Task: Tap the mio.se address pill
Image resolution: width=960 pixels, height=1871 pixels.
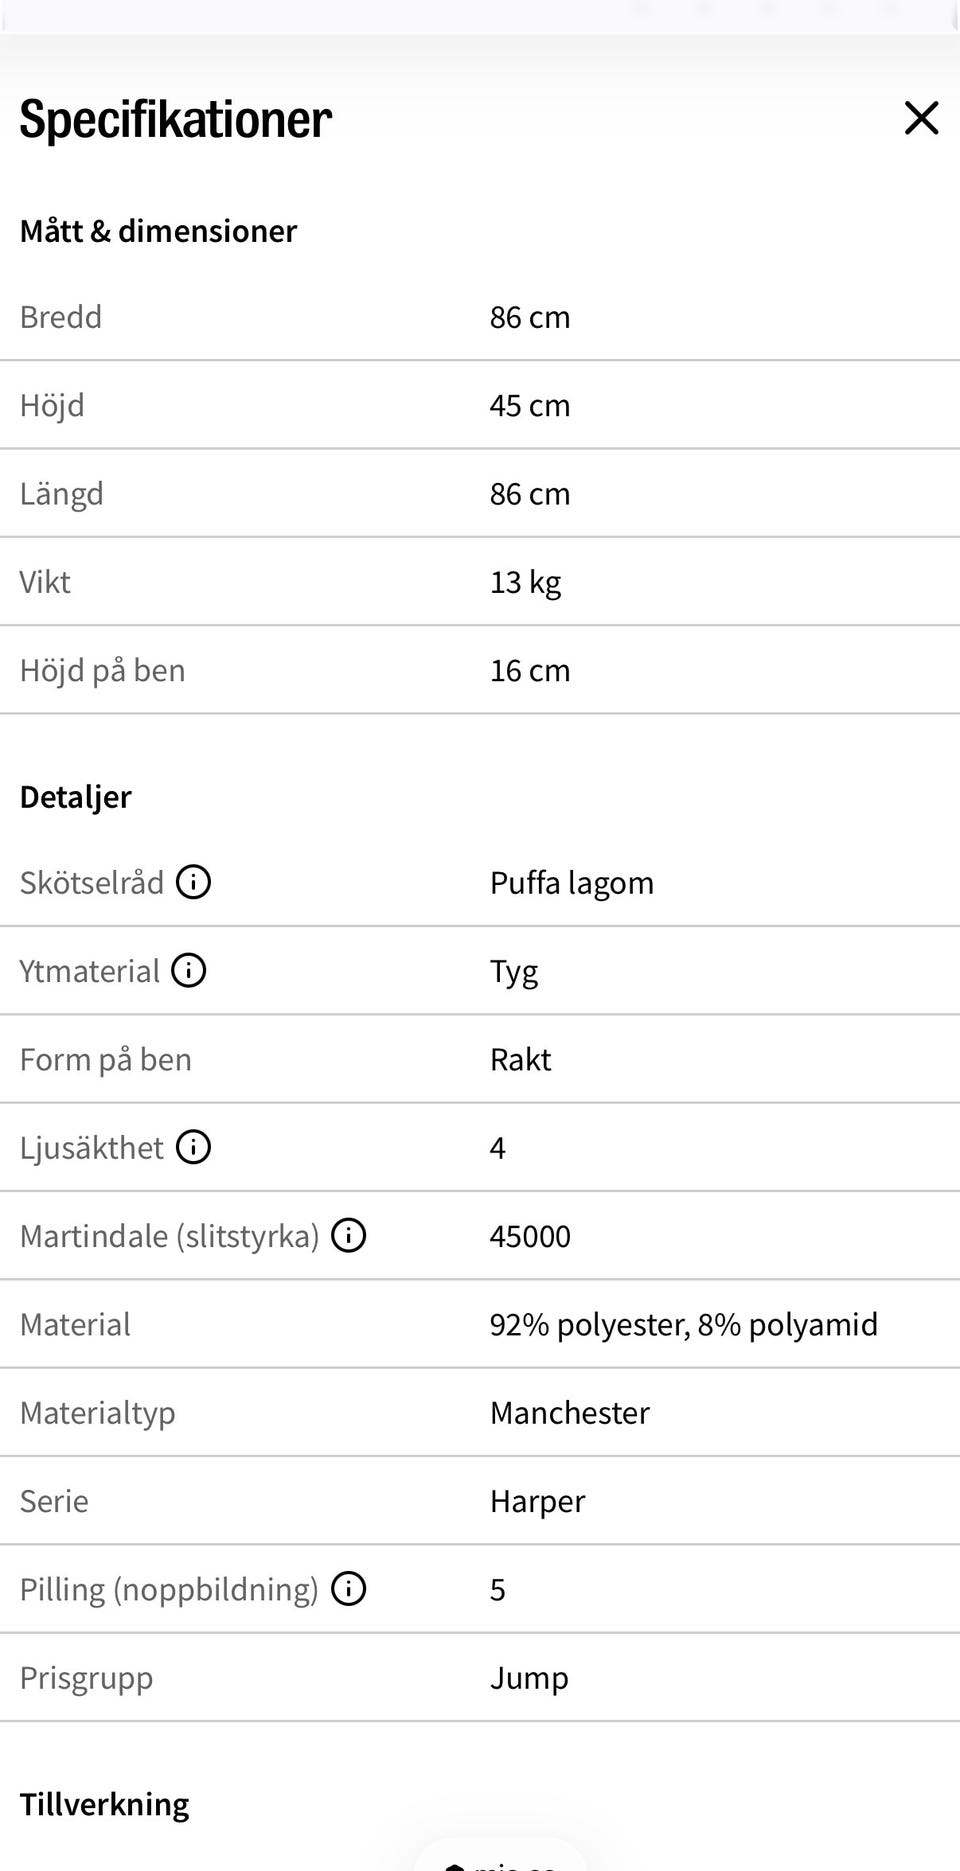Action: [500, 1856]
